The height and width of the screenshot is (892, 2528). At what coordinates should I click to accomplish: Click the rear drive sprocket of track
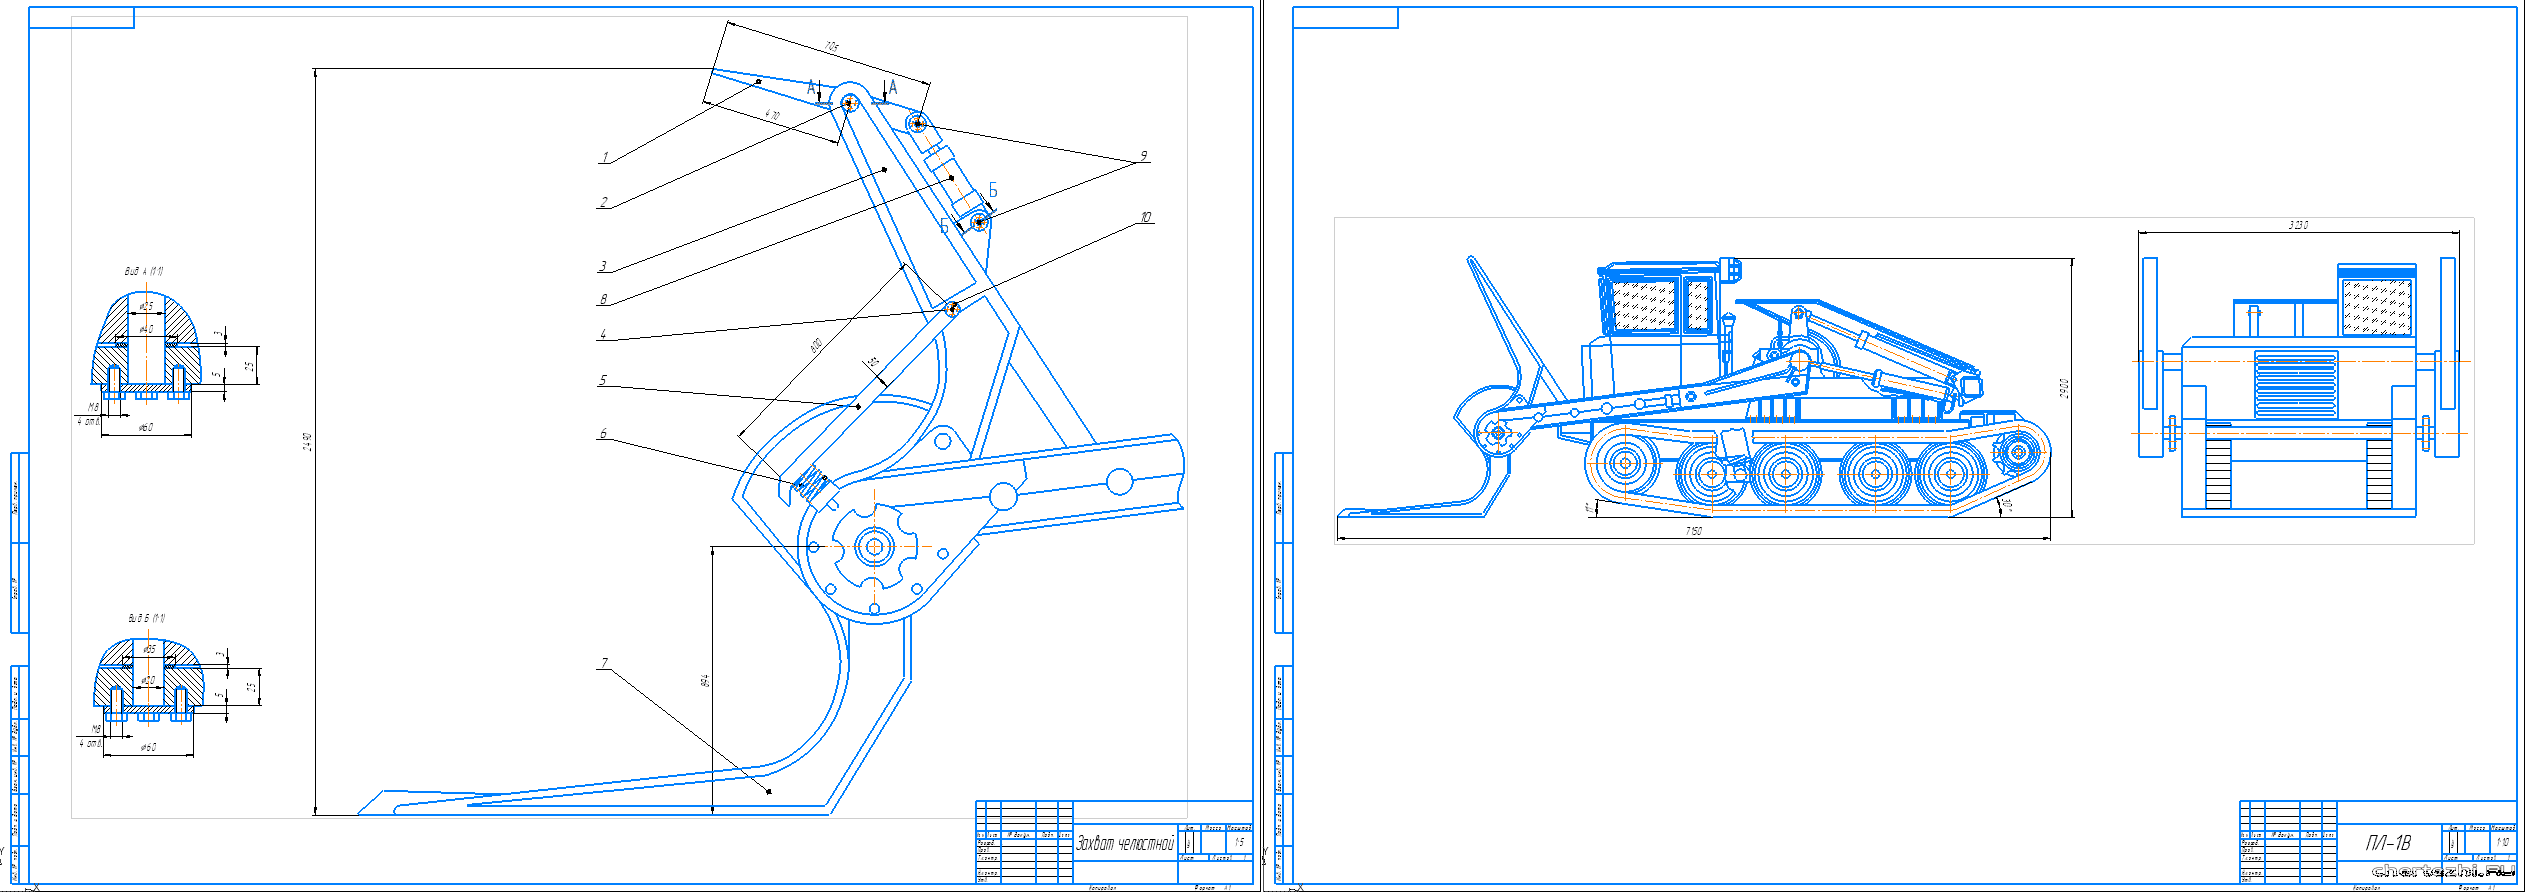pos(2018,452)
